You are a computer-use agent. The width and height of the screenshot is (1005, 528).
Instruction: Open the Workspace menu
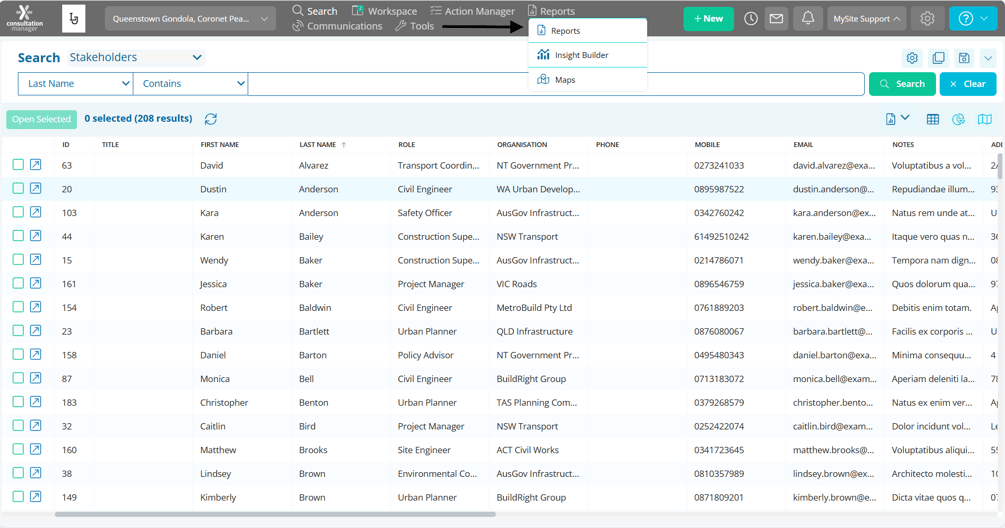click(384, 11)
